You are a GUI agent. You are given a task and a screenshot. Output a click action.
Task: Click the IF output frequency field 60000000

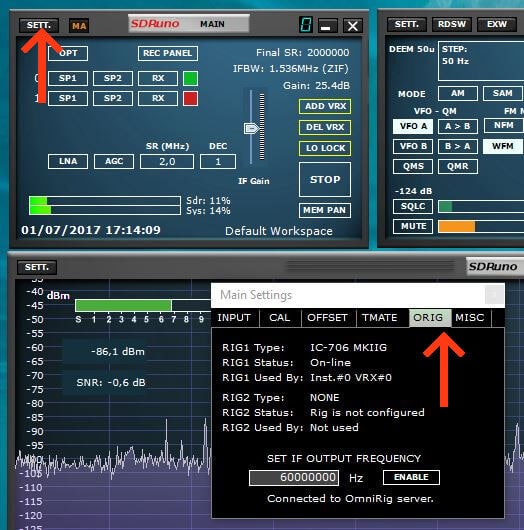pyautogui.click(x=294, y=478)
